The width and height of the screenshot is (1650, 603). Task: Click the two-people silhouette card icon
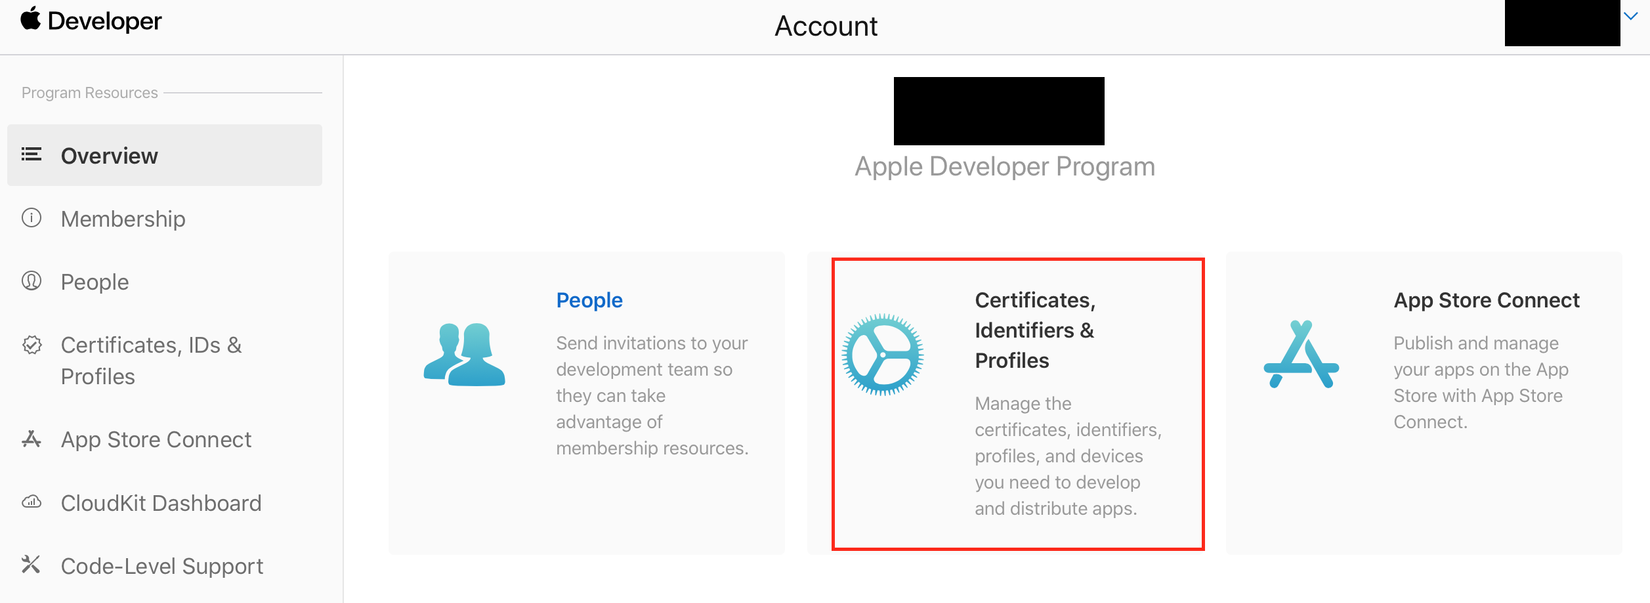click(x=464, y=355)
